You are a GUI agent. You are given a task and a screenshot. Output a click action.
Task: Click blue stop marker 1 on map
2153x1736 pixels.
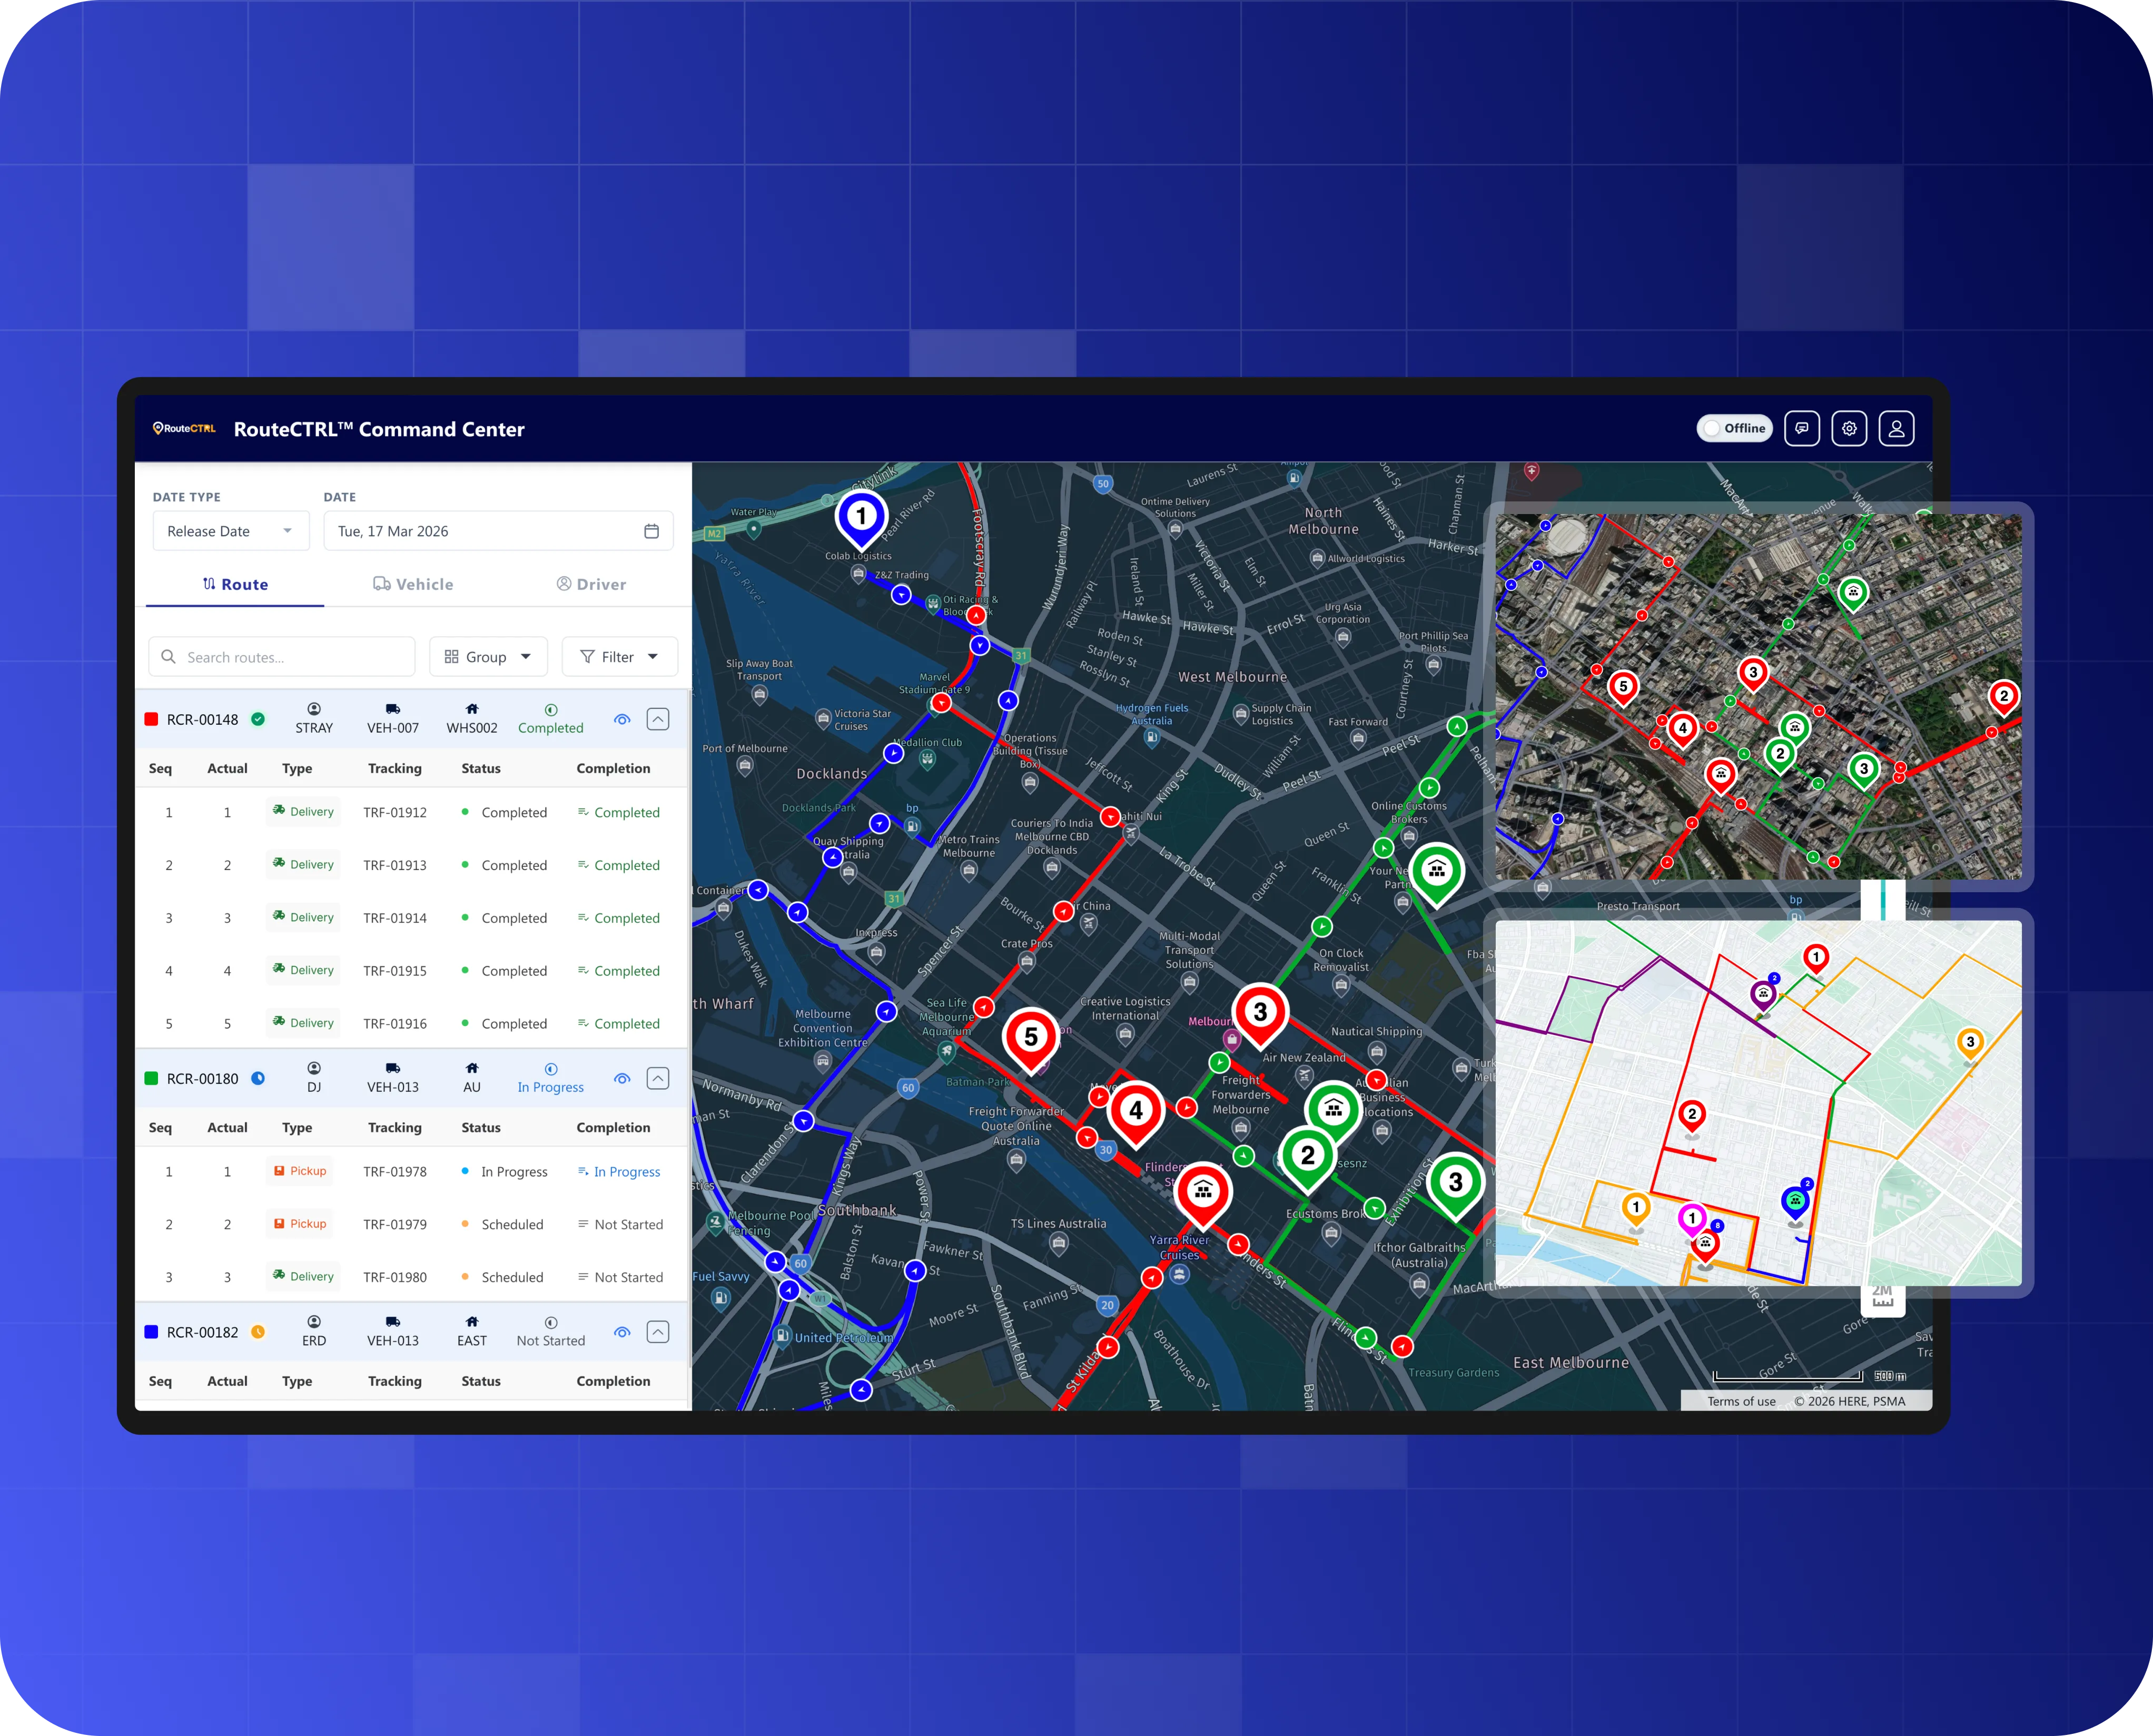(861, 519)
